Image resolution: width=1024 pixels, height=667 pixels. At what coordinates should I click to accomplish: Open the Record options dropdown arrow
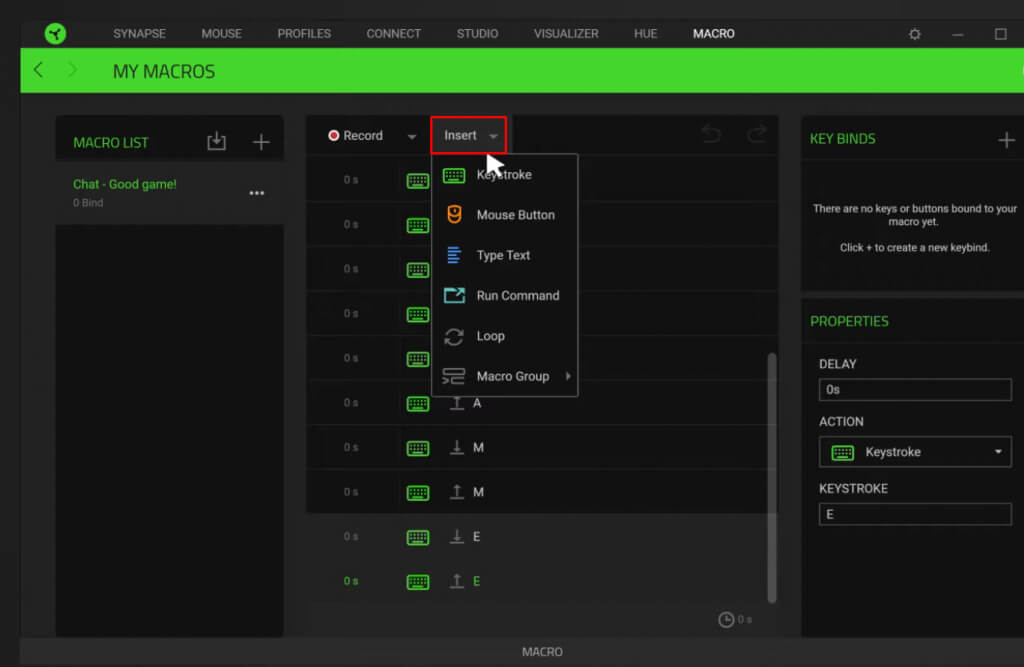tap(412, 137)
